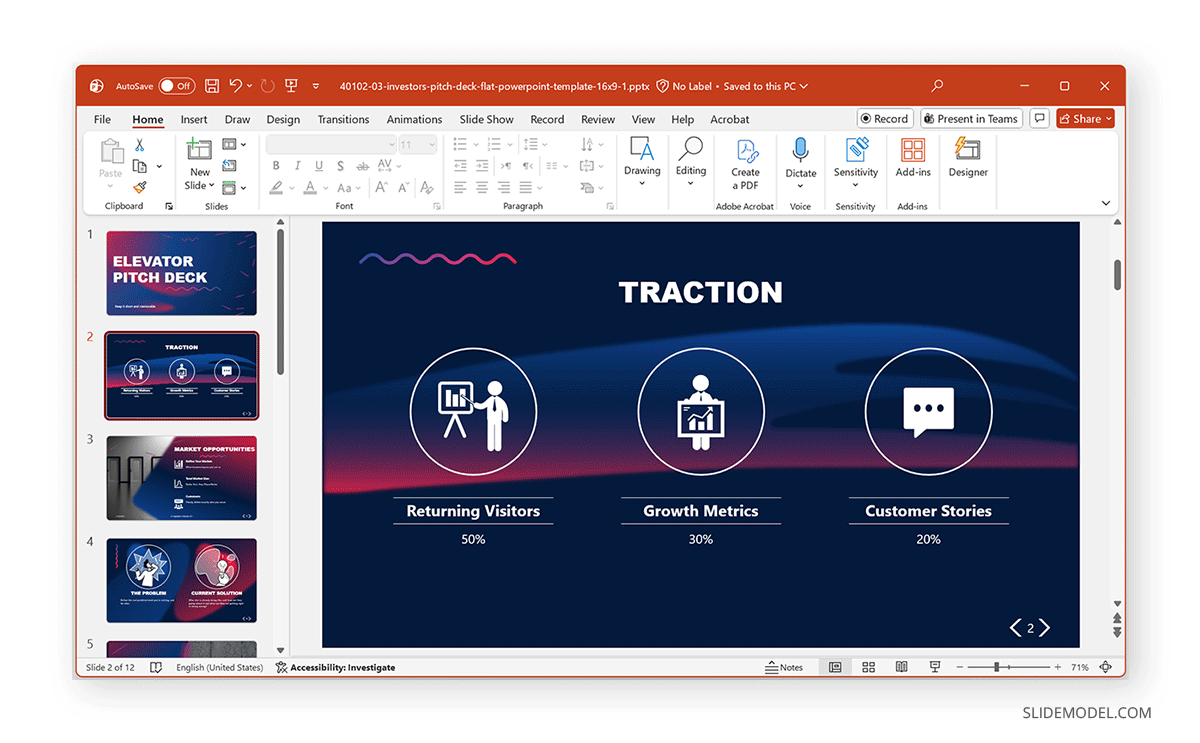Open the Add-ins gallery
Viewport: 1200px width, 743px height.
pyautogui.click(x=912, y=157)
